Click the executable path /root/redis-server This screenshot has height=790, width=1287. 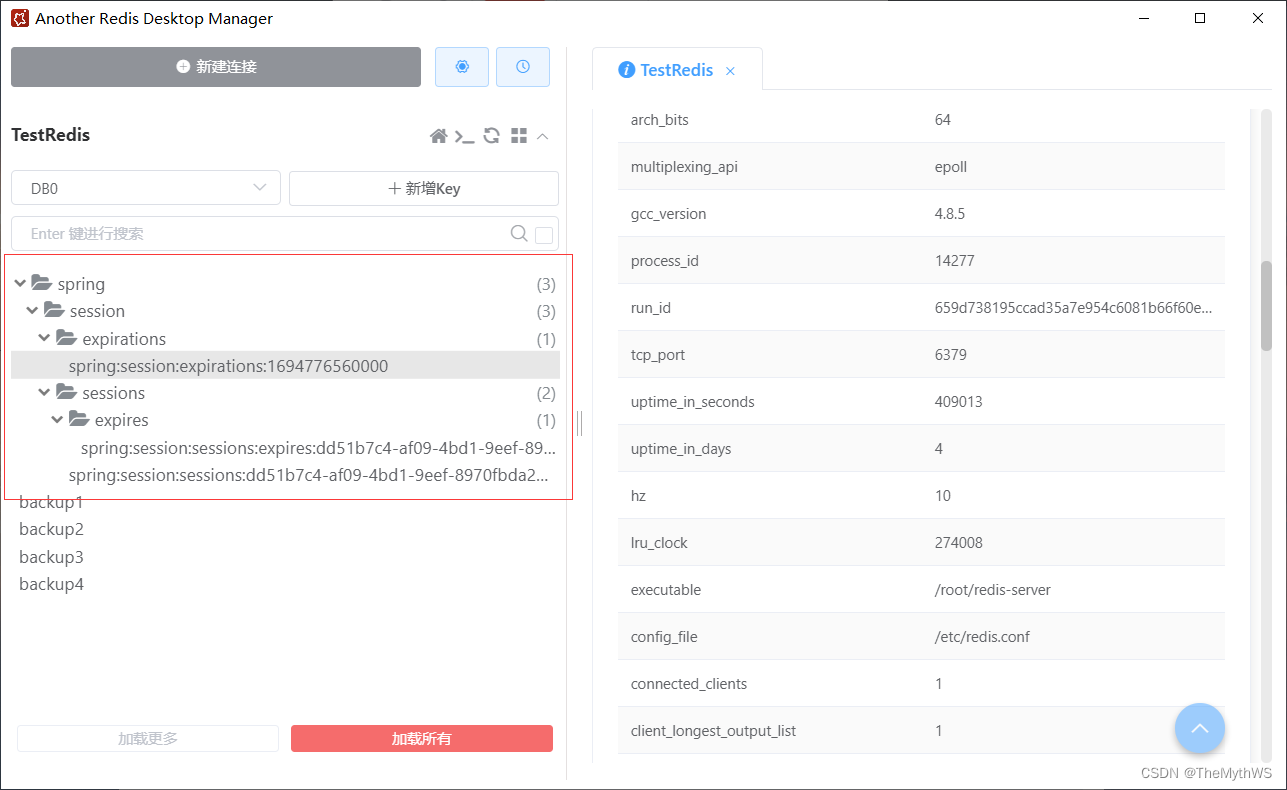pos(993,590)
